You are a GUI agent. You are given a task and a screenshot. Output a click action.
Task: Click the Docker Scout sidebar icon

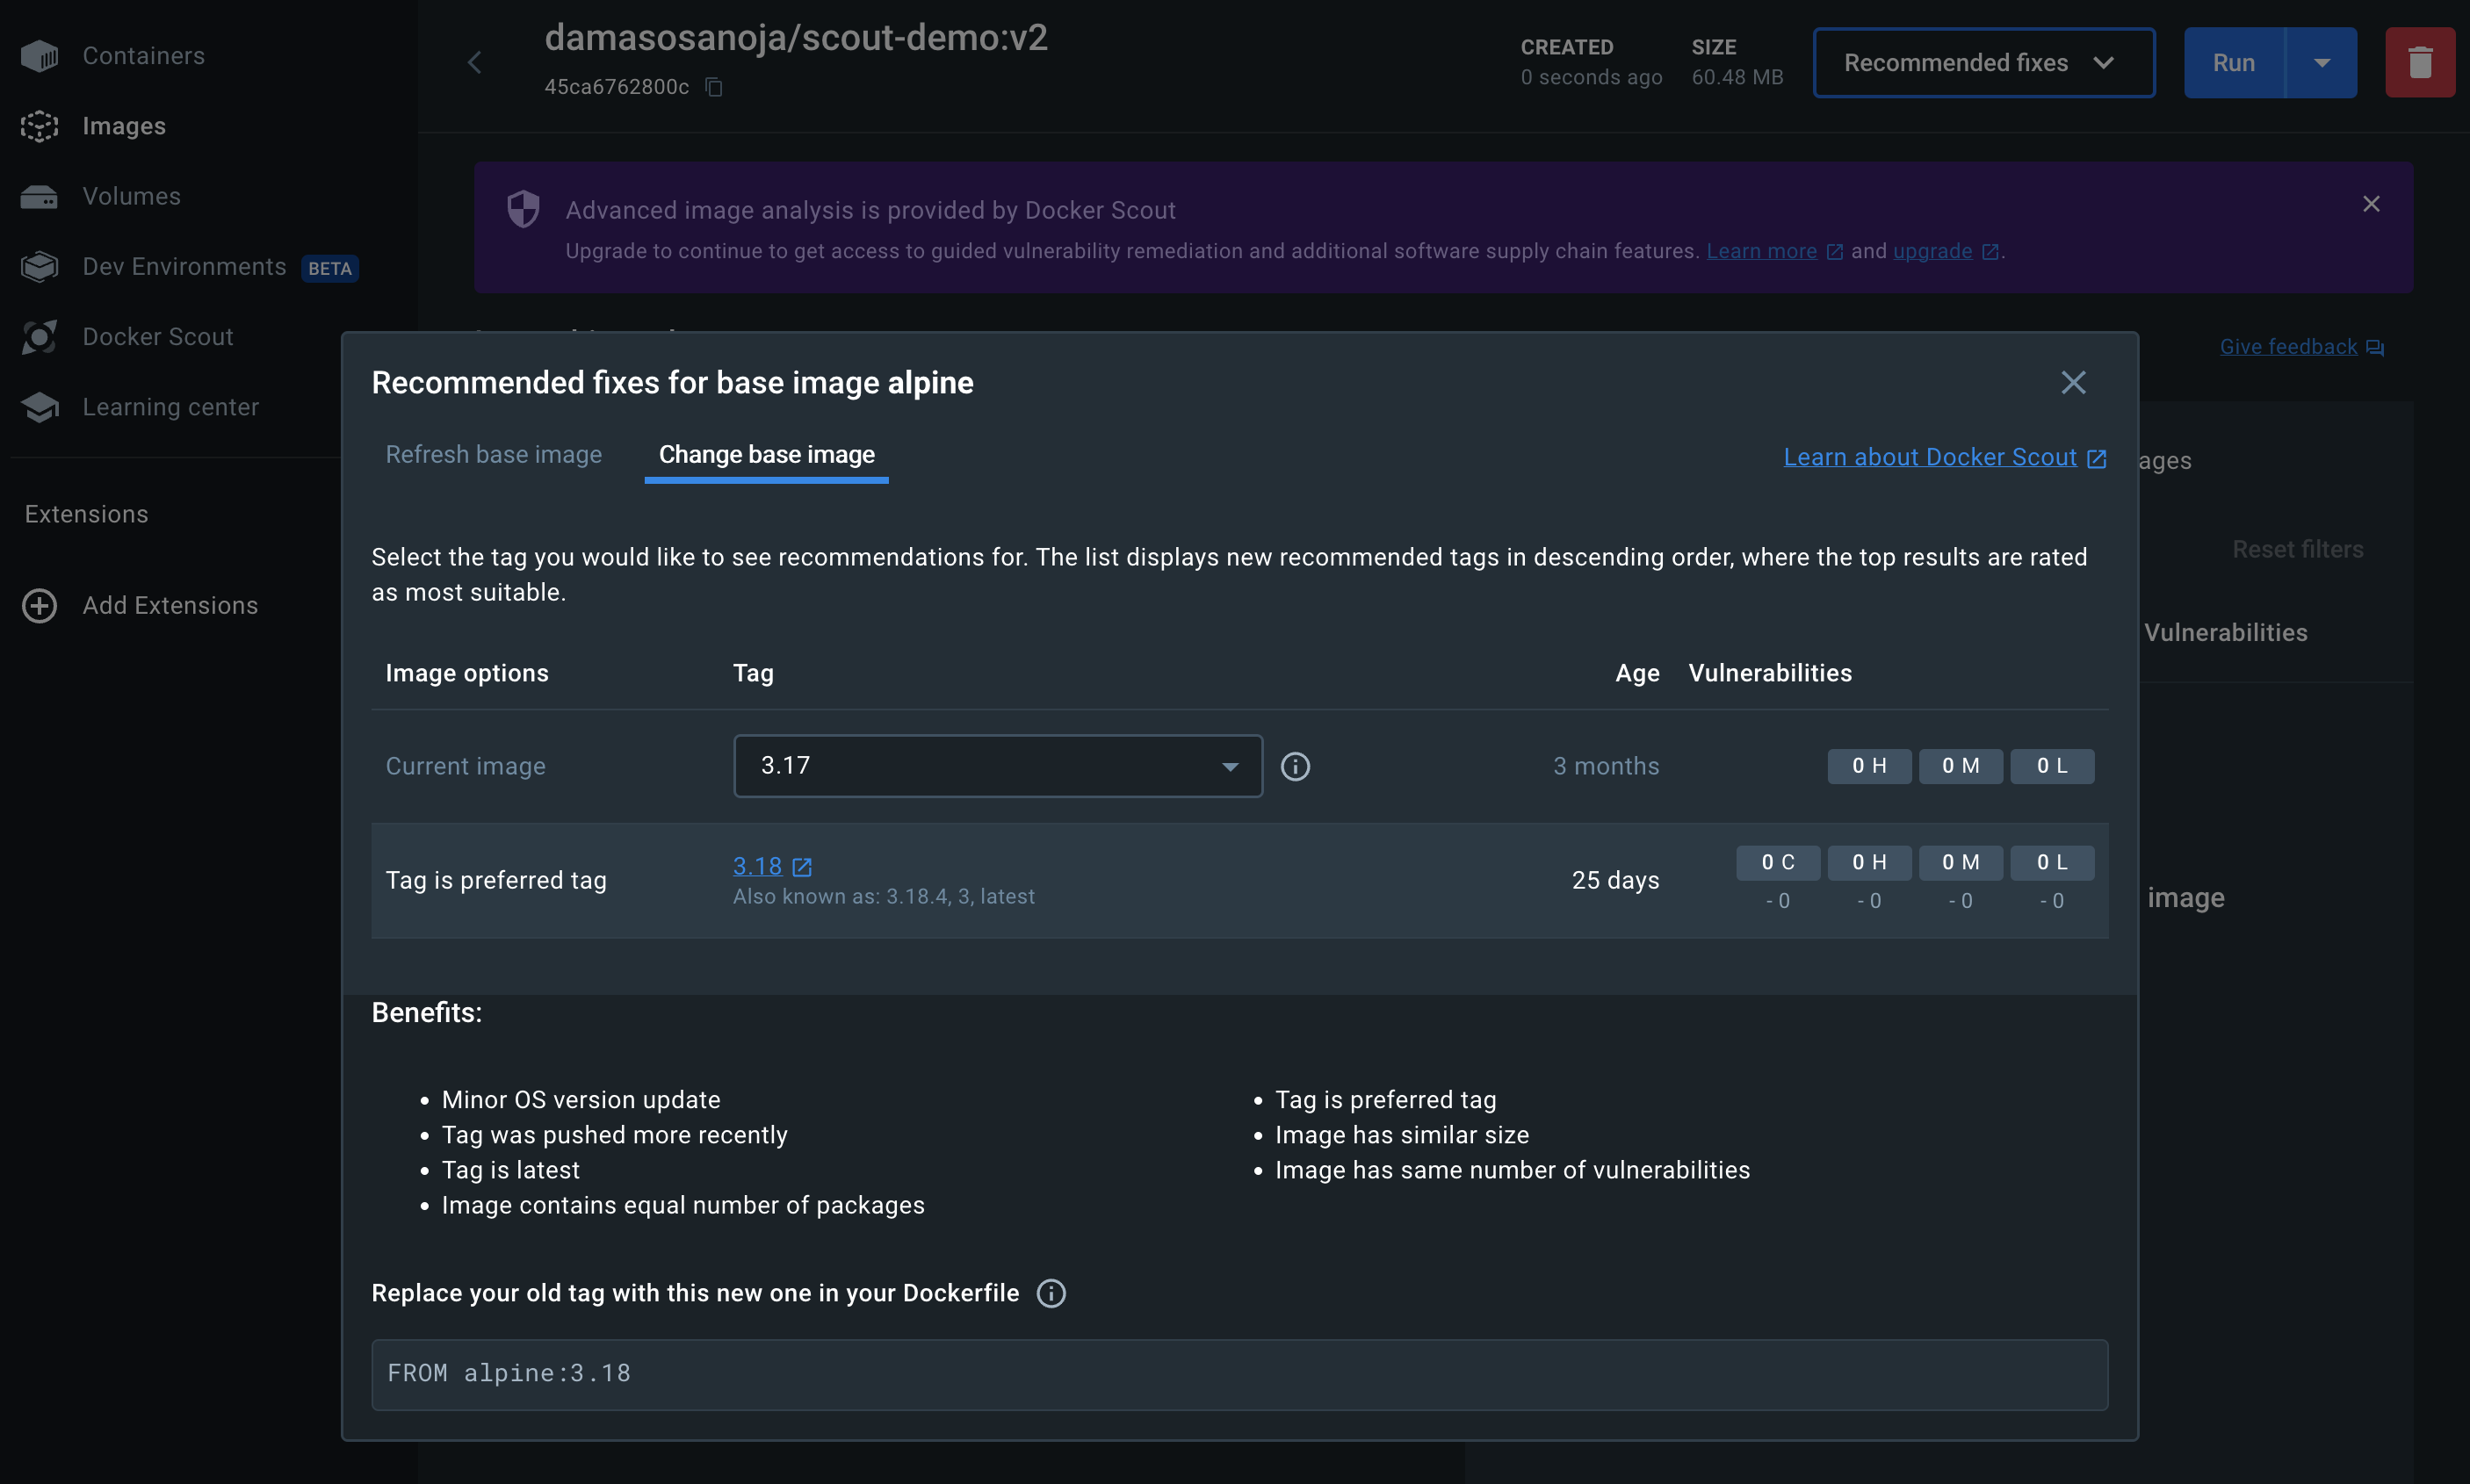coord(39,337)
